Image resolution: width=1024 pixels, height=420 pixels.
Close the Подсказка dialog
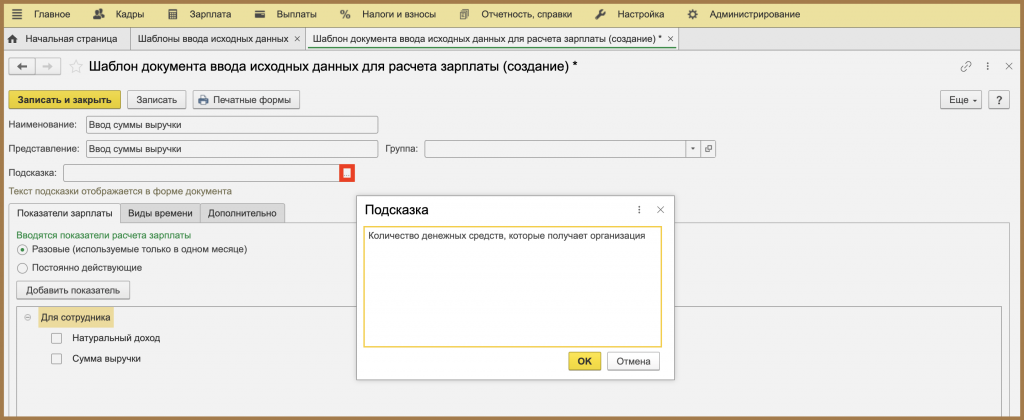coord(660,210)
